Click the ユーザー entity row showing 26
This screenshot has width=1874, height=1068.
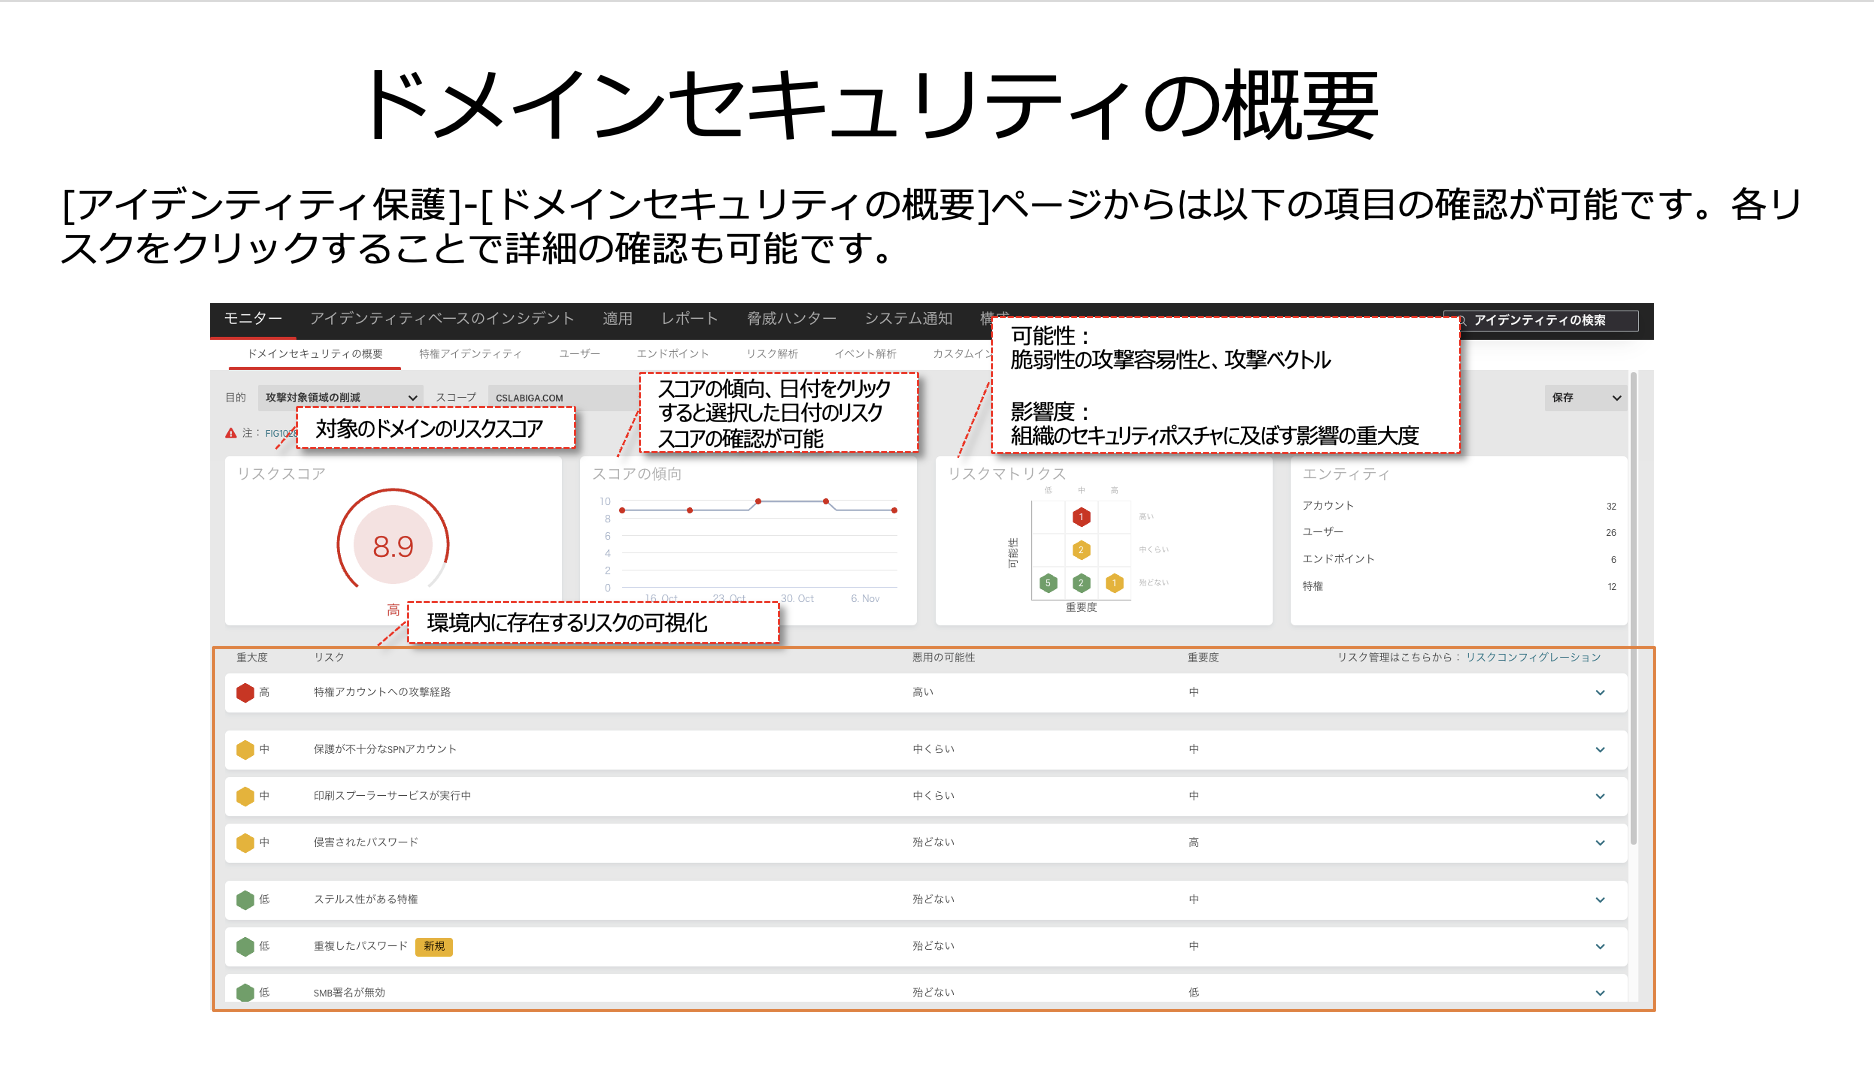(1459, 532)
